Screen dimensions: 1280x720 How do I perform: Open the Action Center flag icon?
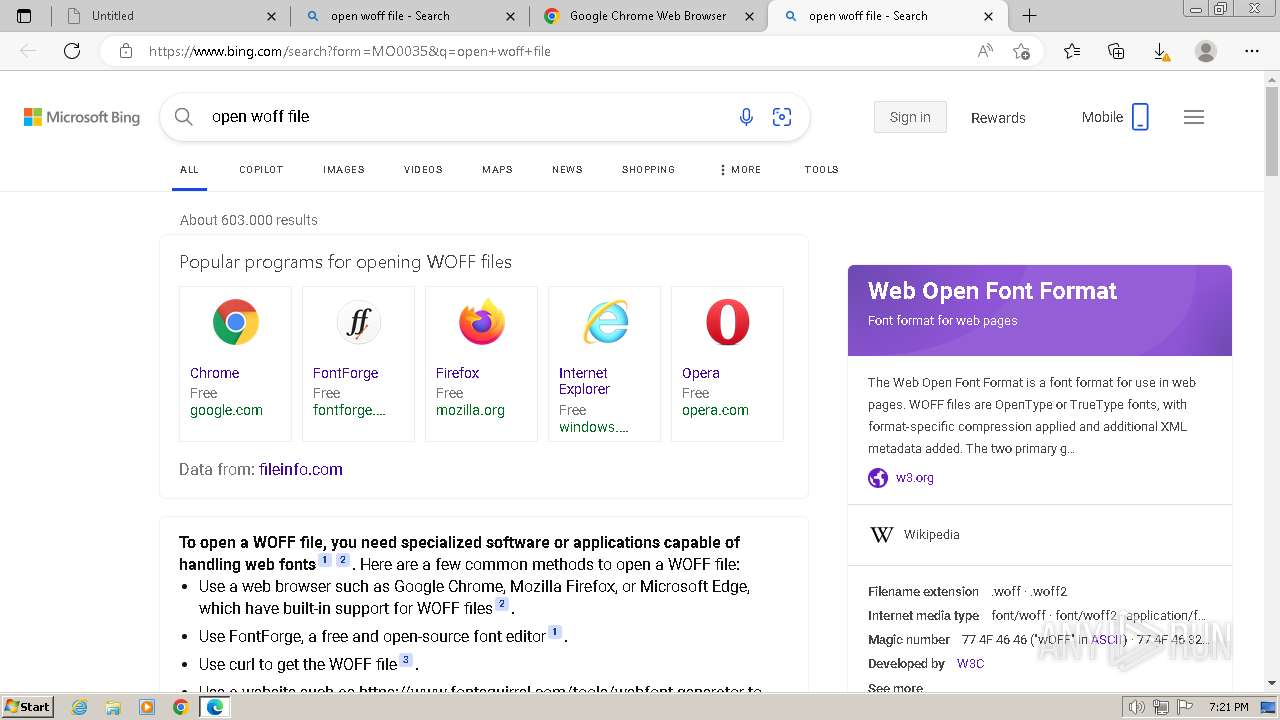[1183, 707]
